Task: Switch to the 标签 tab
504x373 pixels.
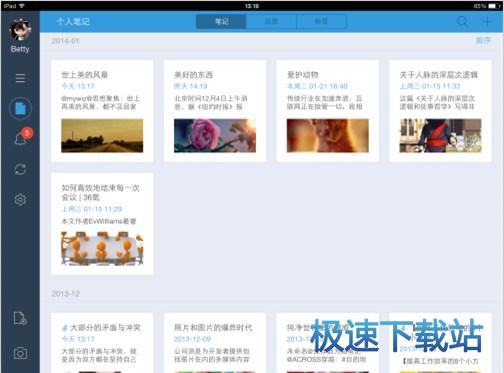Action: pyautogui.click(x=321, y=22)
